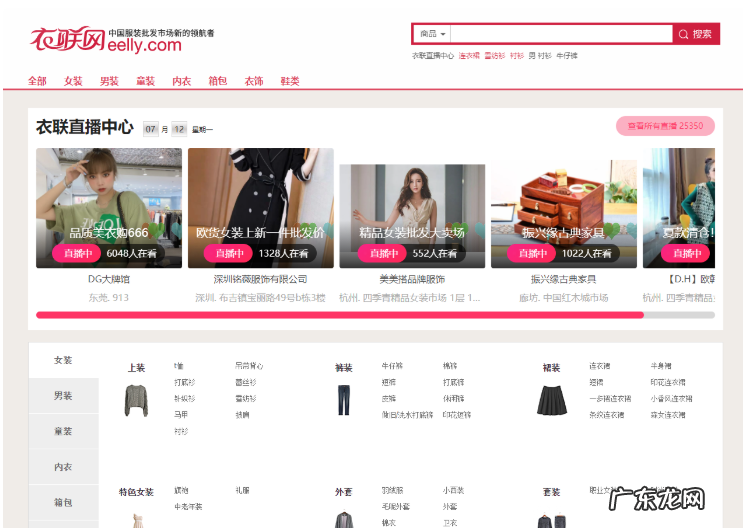This screenshot has width=743, height=528.
Task: Open the 欧货女装上新 live stream thumbnail
Action: click(x=261, y=208)
